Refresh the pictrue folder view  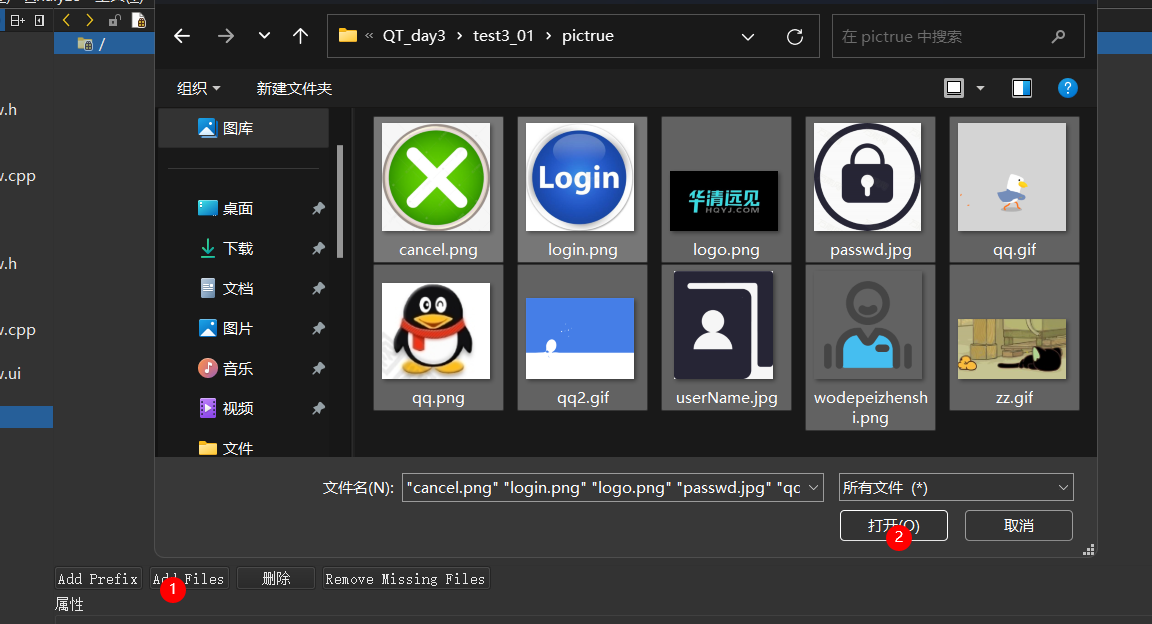pyautogui.click(x=795, y=36)
